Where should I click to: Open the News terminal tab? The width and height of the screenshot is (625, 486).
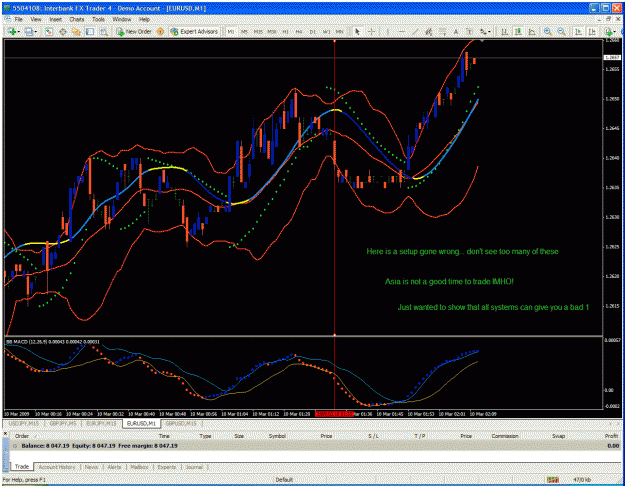click(91, 467)
